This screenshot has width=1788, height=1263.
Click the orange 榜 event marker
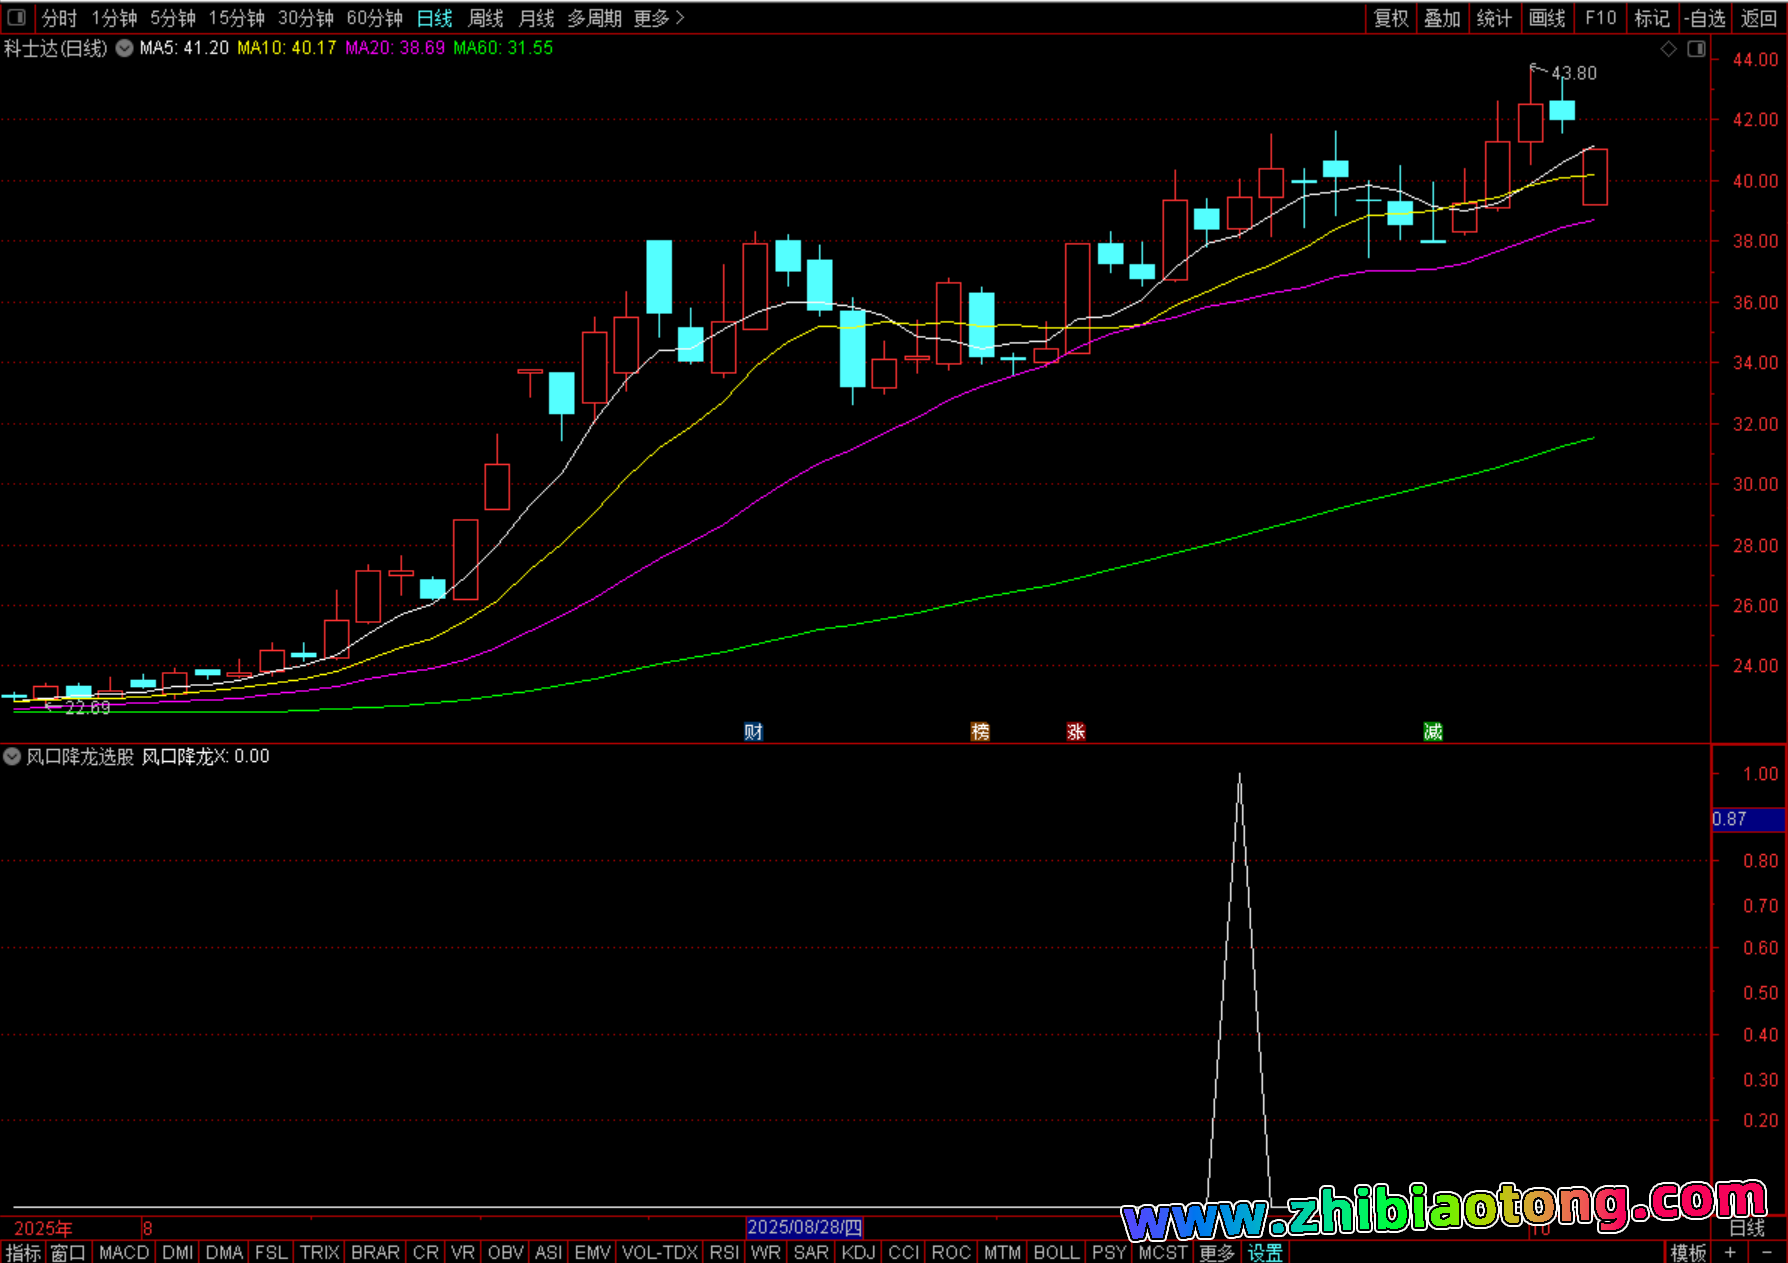[980, 732]
